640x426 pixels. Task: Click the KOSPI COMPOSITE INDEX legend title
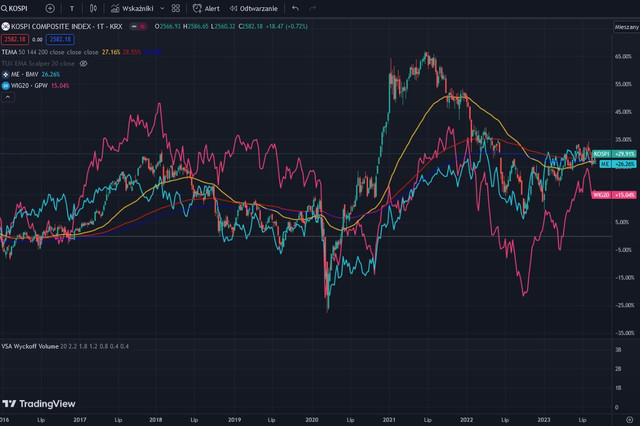[x=67, y=27]
